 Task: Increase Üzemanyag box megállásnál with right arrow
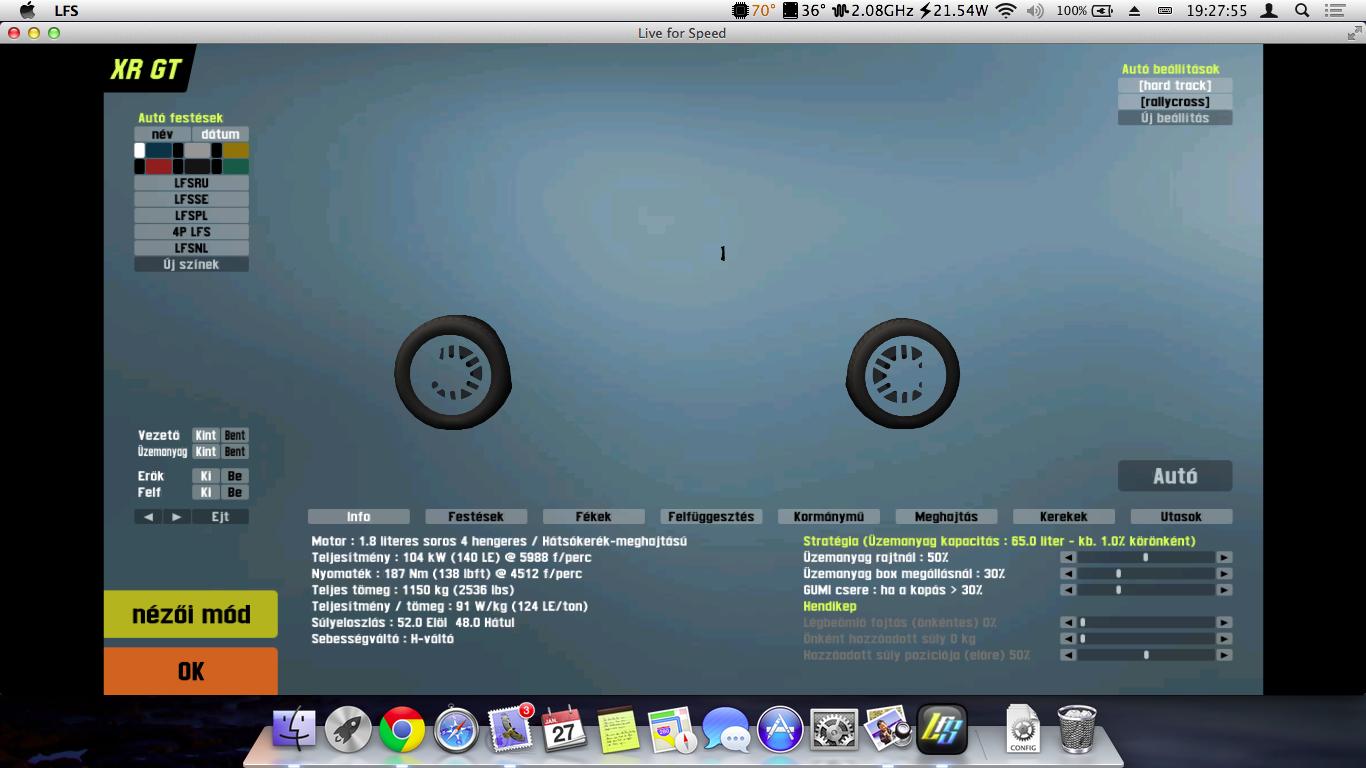pos(1224,574)
